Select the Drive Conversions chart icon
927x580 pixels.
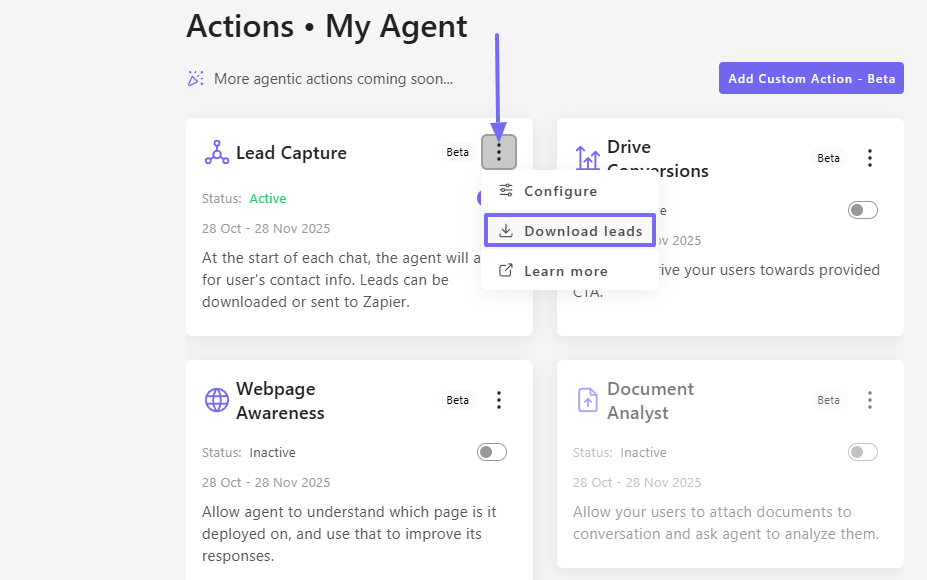(587, 157)
